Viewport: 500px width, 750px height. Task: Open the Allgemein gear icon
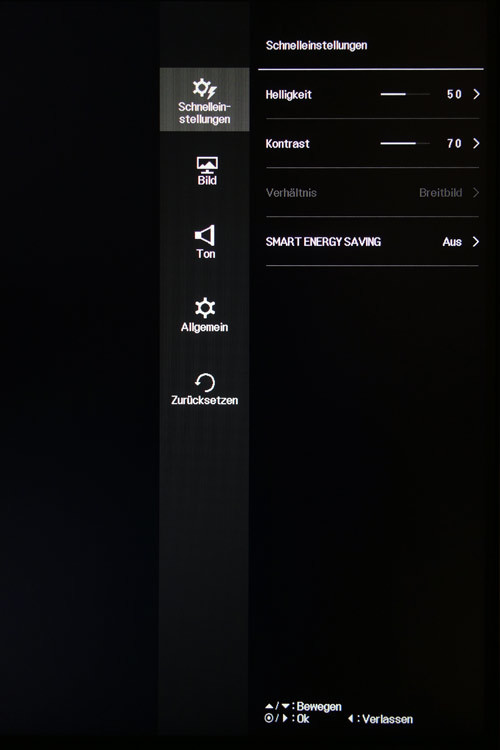click(205, 308)
